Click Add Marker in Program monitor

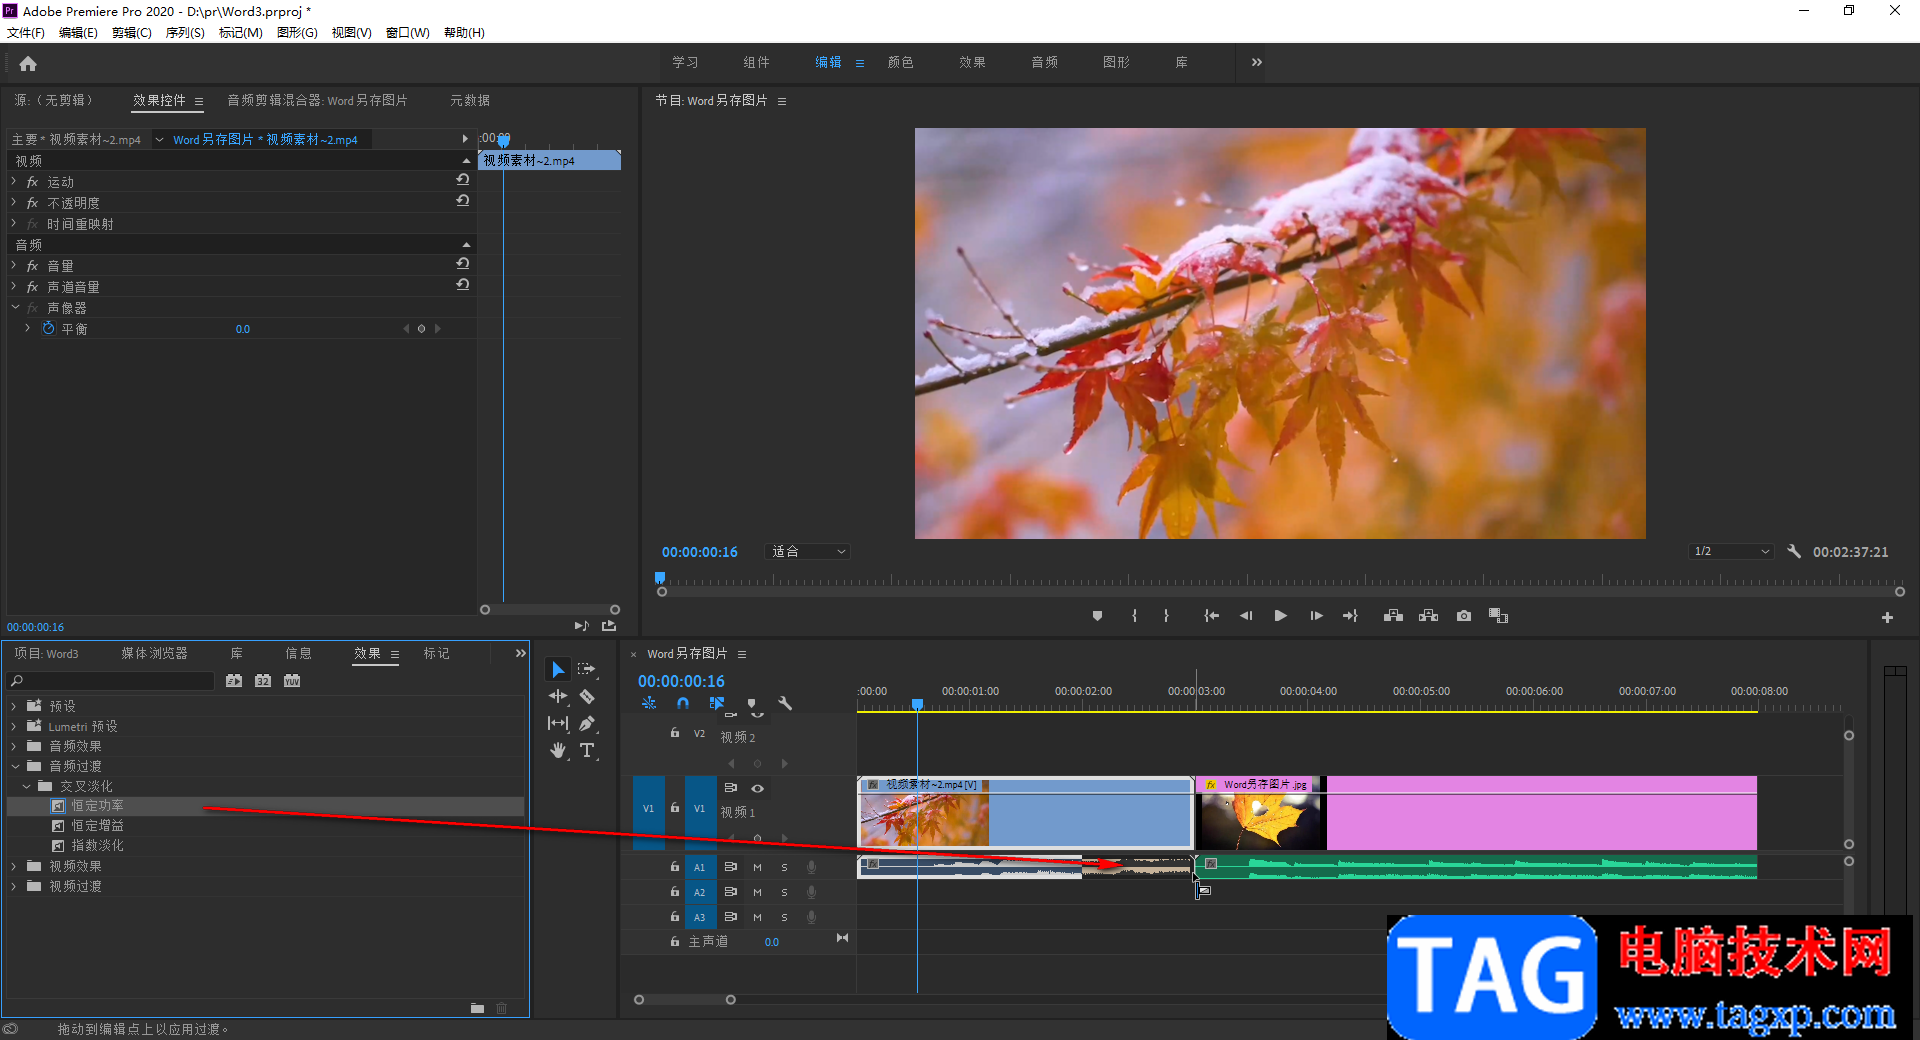click(x=1097, y=616)
